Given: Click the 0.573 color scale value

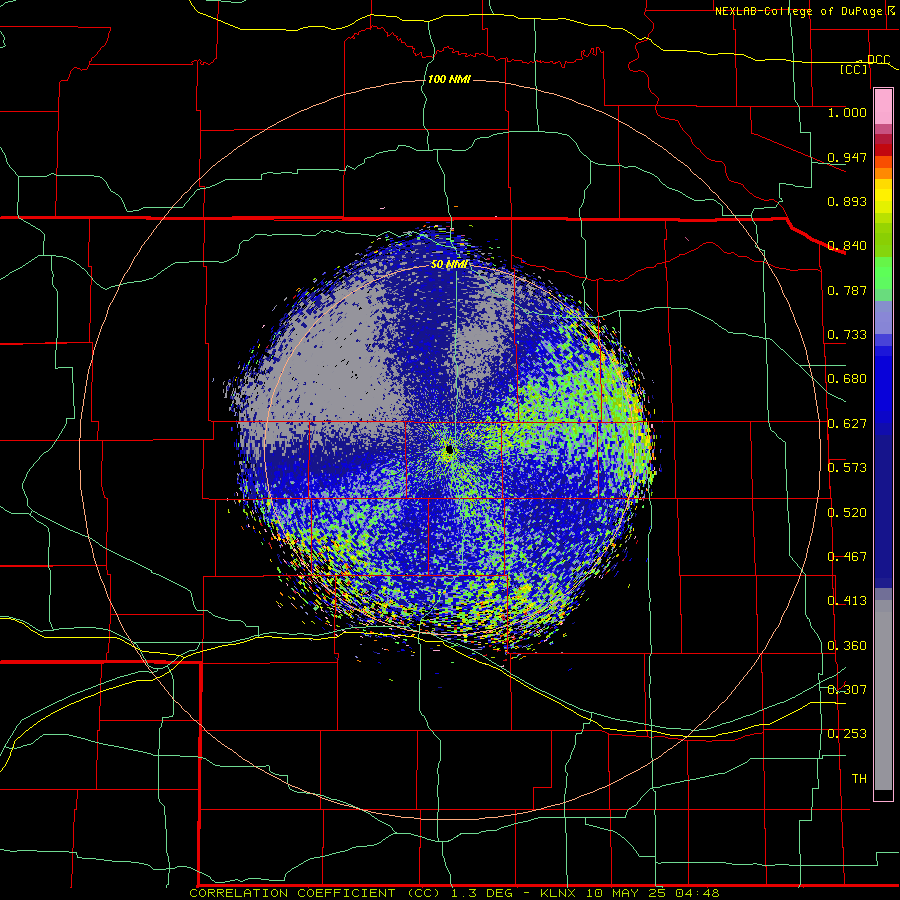Looking at the screenshot, I should click(847, 468).
